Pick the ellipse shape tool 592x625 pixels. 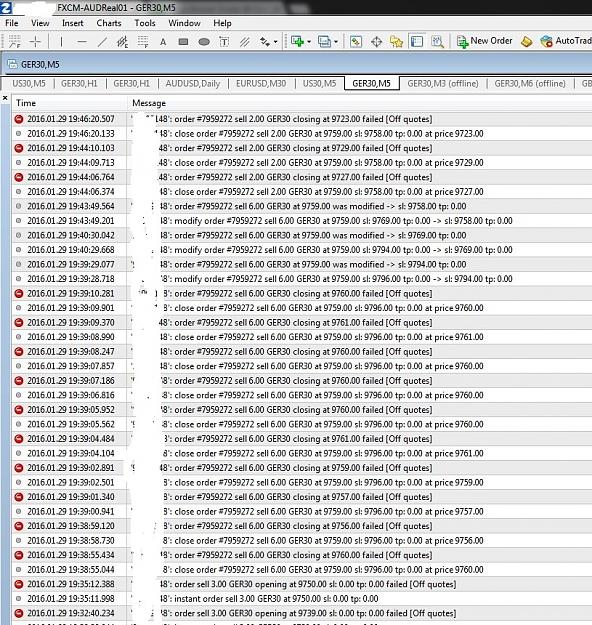point(204,41)
